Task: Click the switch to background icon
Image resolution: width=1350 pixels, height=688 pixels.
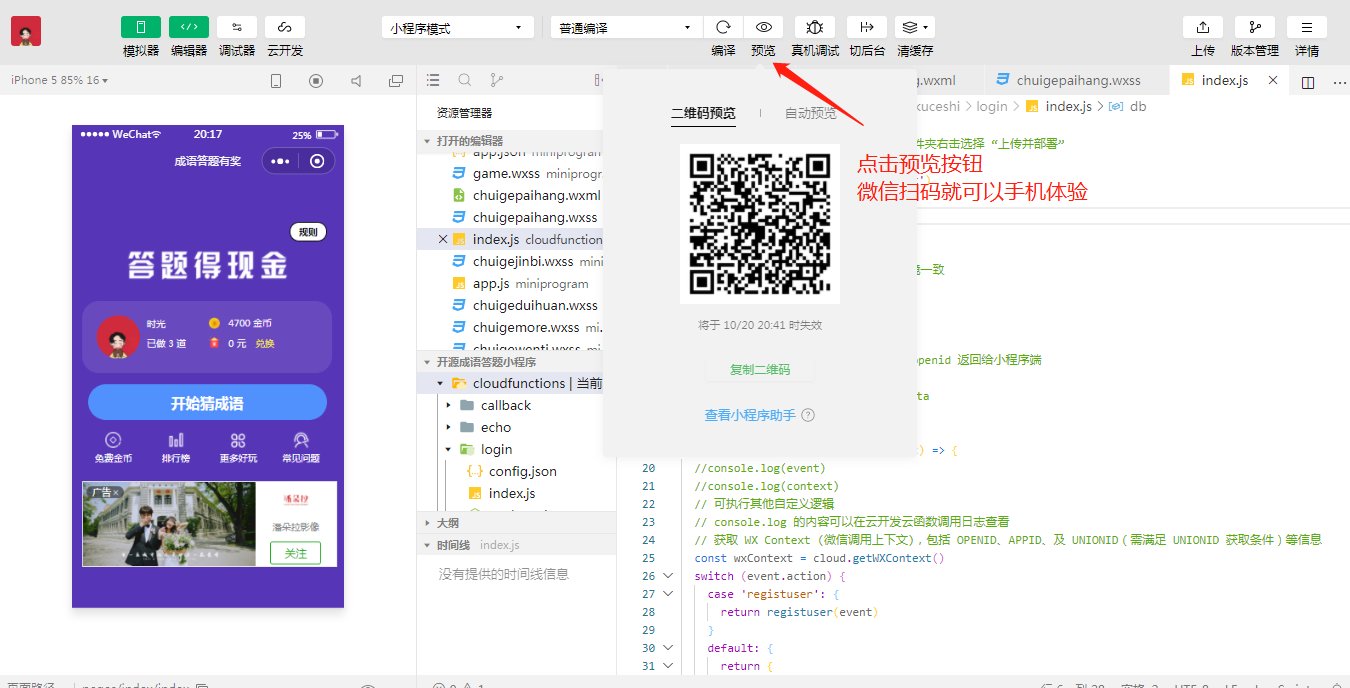Action: 867,27
